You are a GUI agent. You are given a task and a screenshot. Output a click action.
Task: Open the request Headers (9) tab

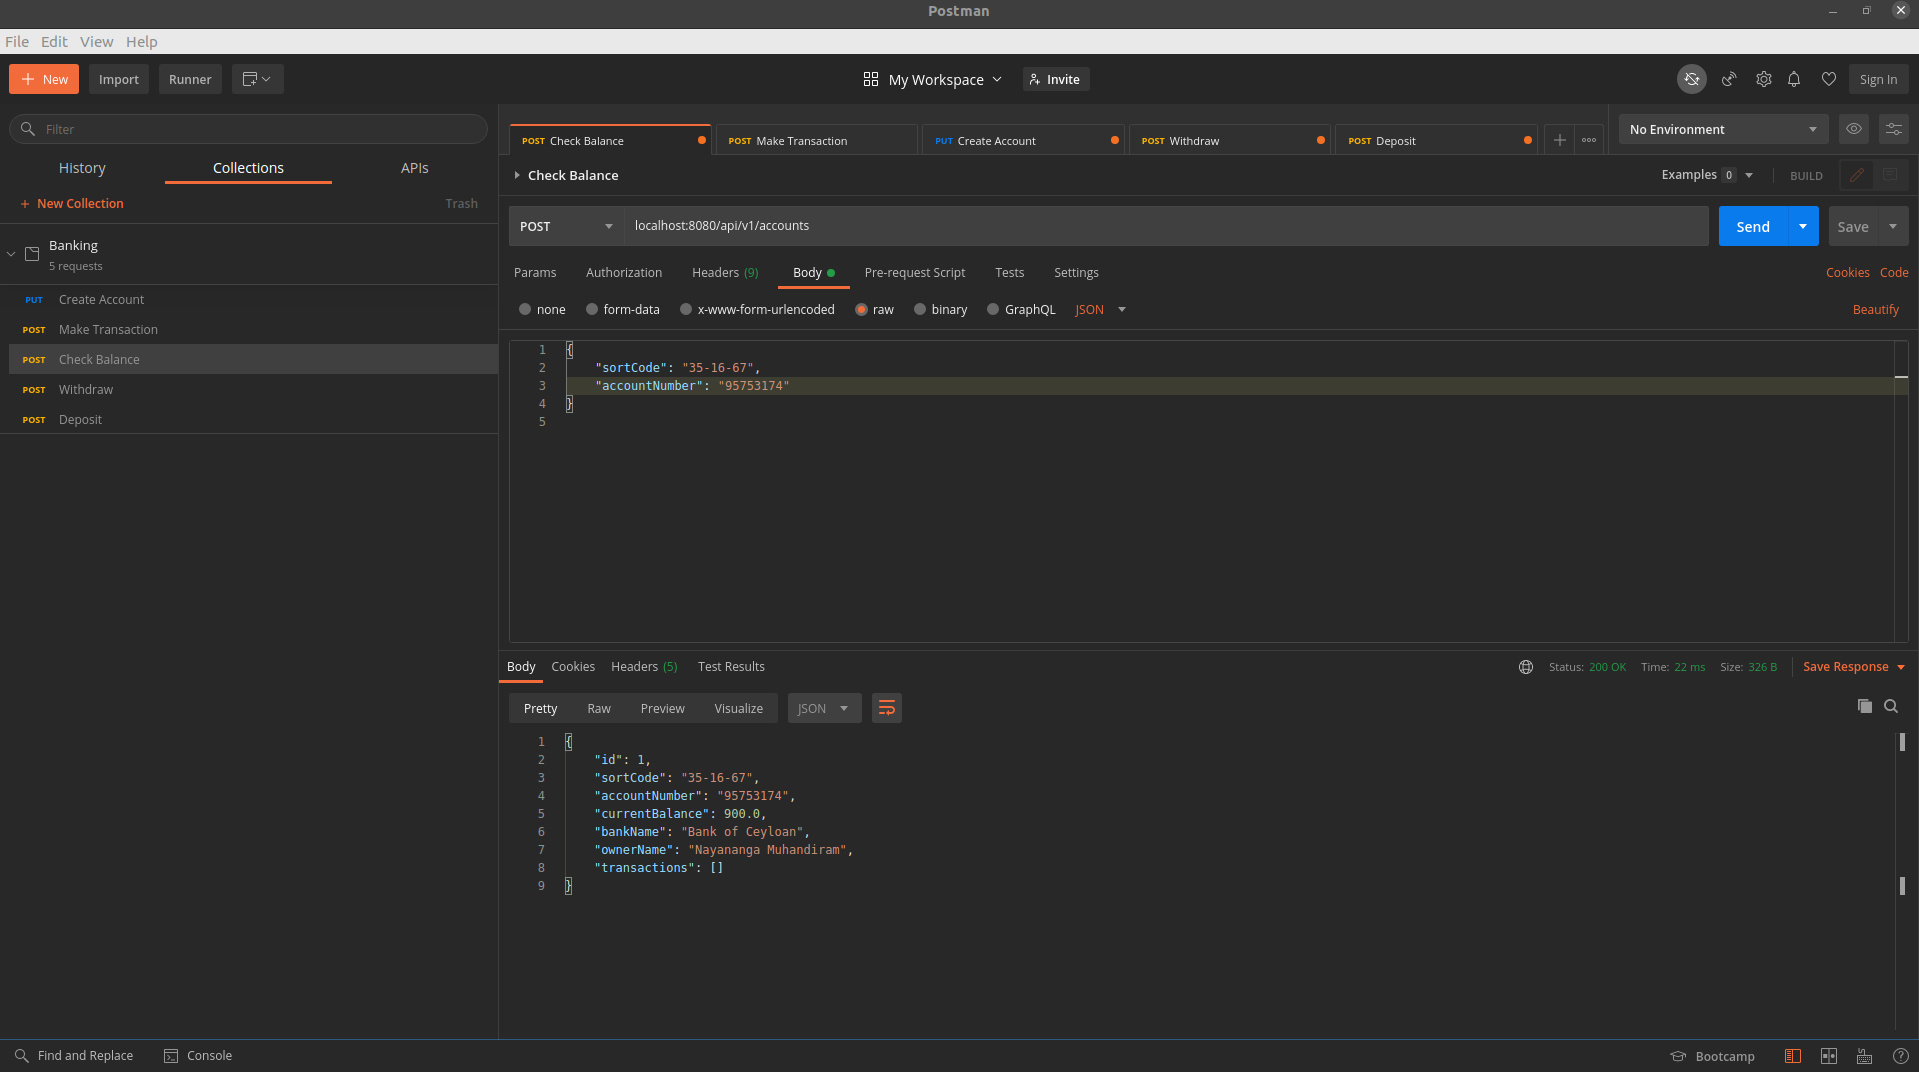tap(725, 272)
